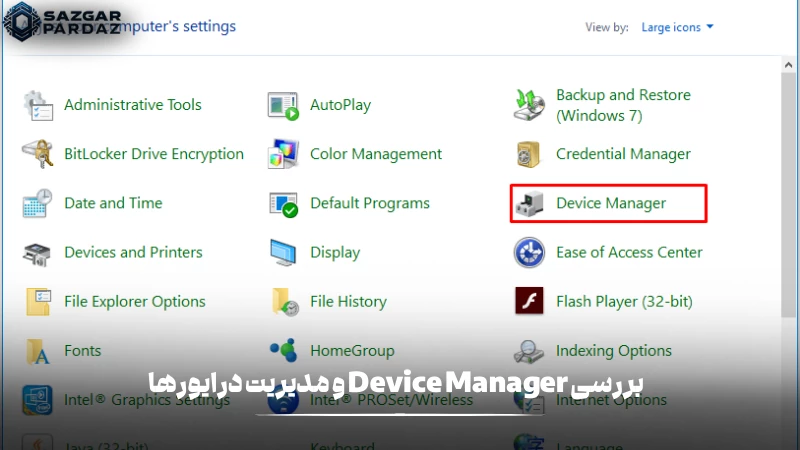
Task: Open Backup and Restore (Windows 7) link
Action: coord(623,105)
